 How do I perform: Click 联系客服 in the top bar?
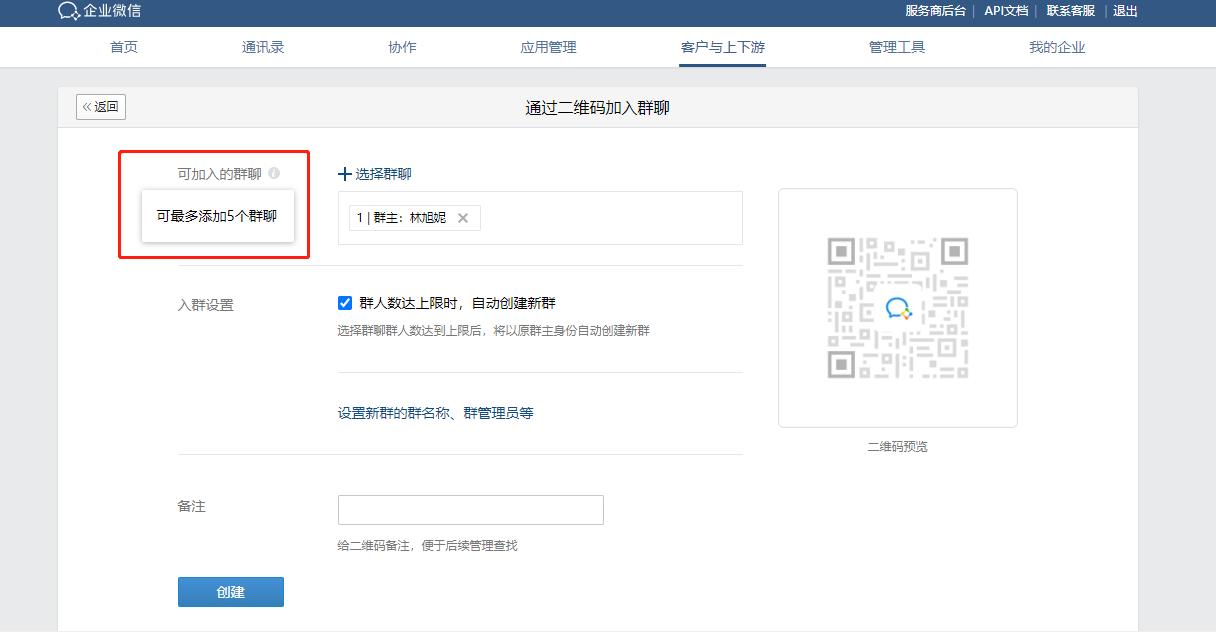click(1069, 11)
